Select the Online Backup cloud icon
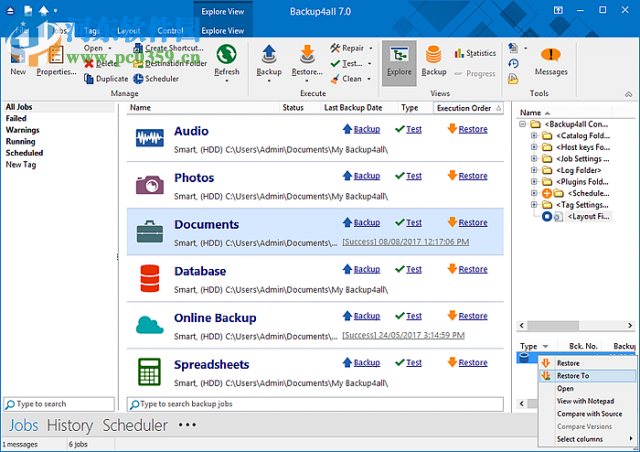 coord(150,324)
